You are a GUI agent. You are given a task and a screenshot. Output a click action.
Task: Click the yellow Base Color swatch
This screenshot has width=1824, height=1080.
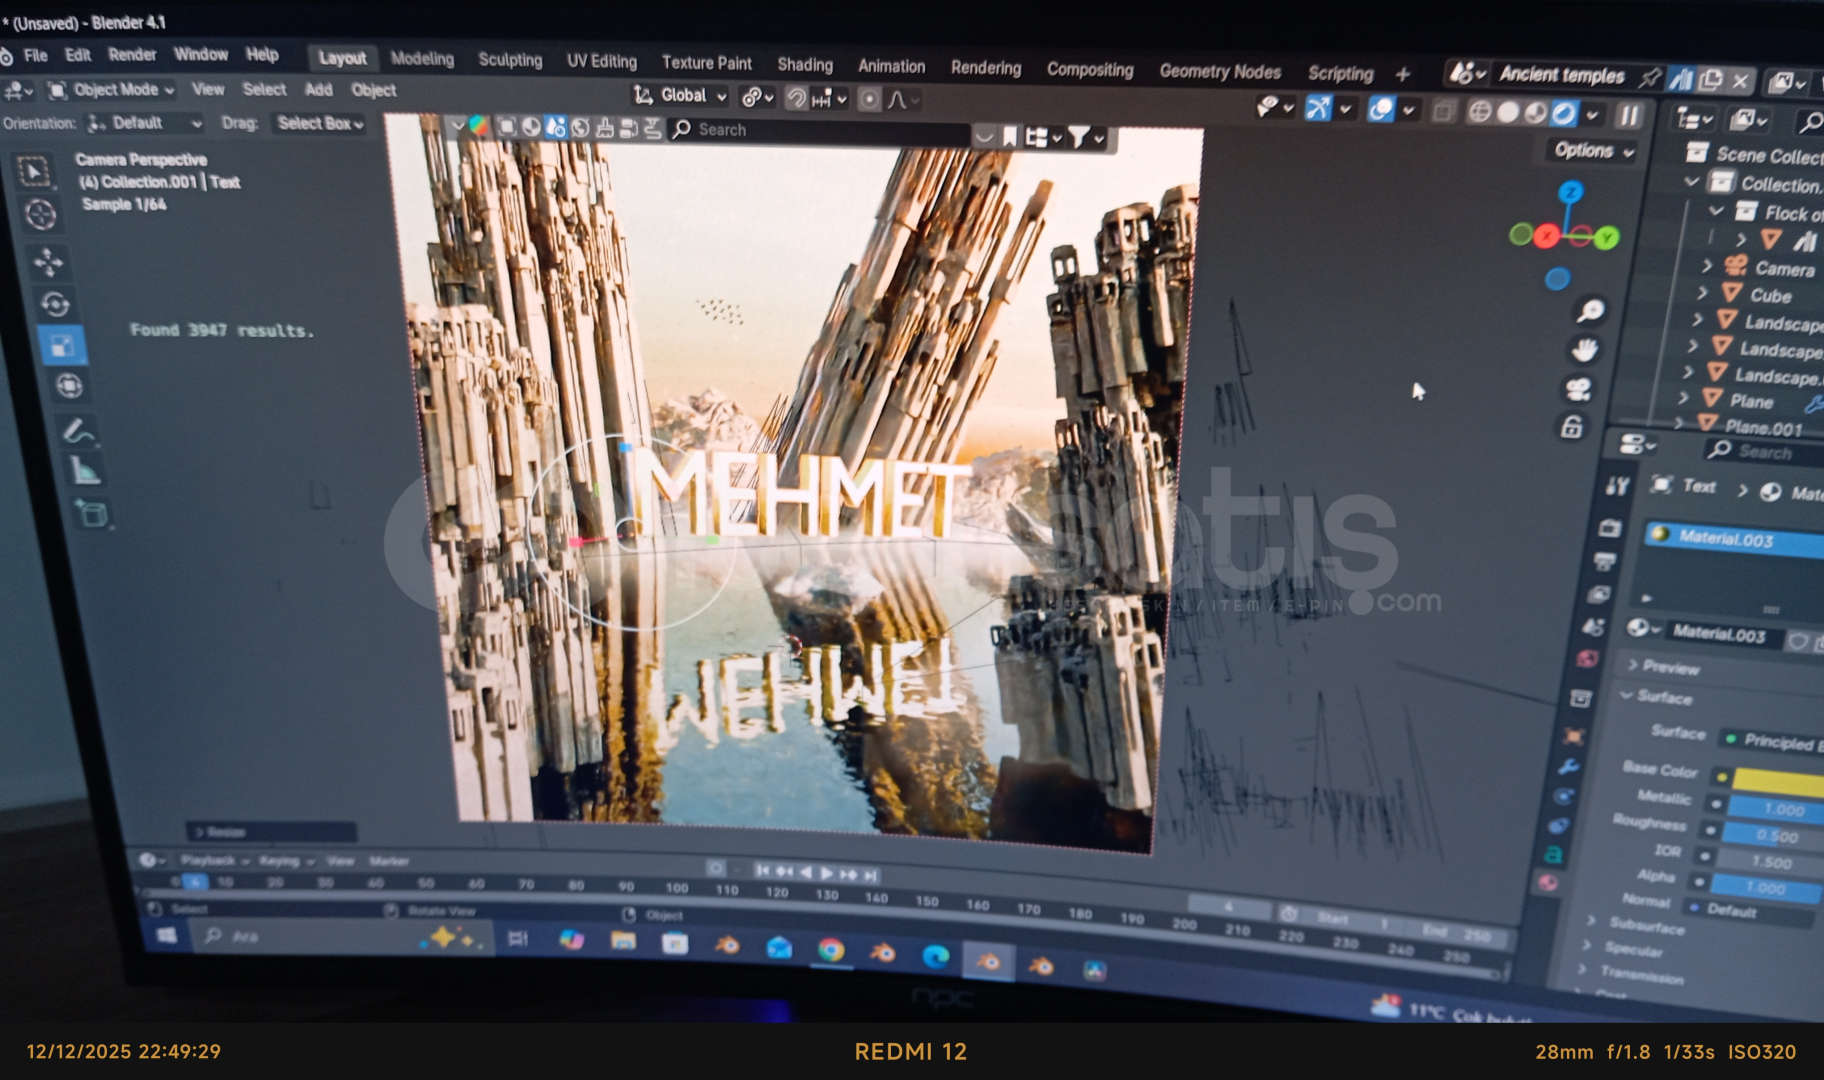point(1780,780)
